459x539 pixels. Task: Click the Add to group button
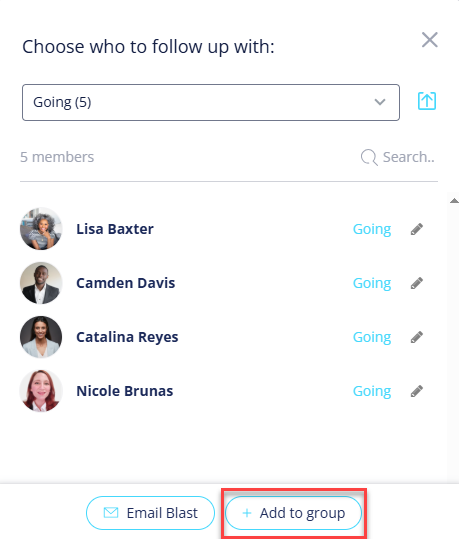[294, 513]
